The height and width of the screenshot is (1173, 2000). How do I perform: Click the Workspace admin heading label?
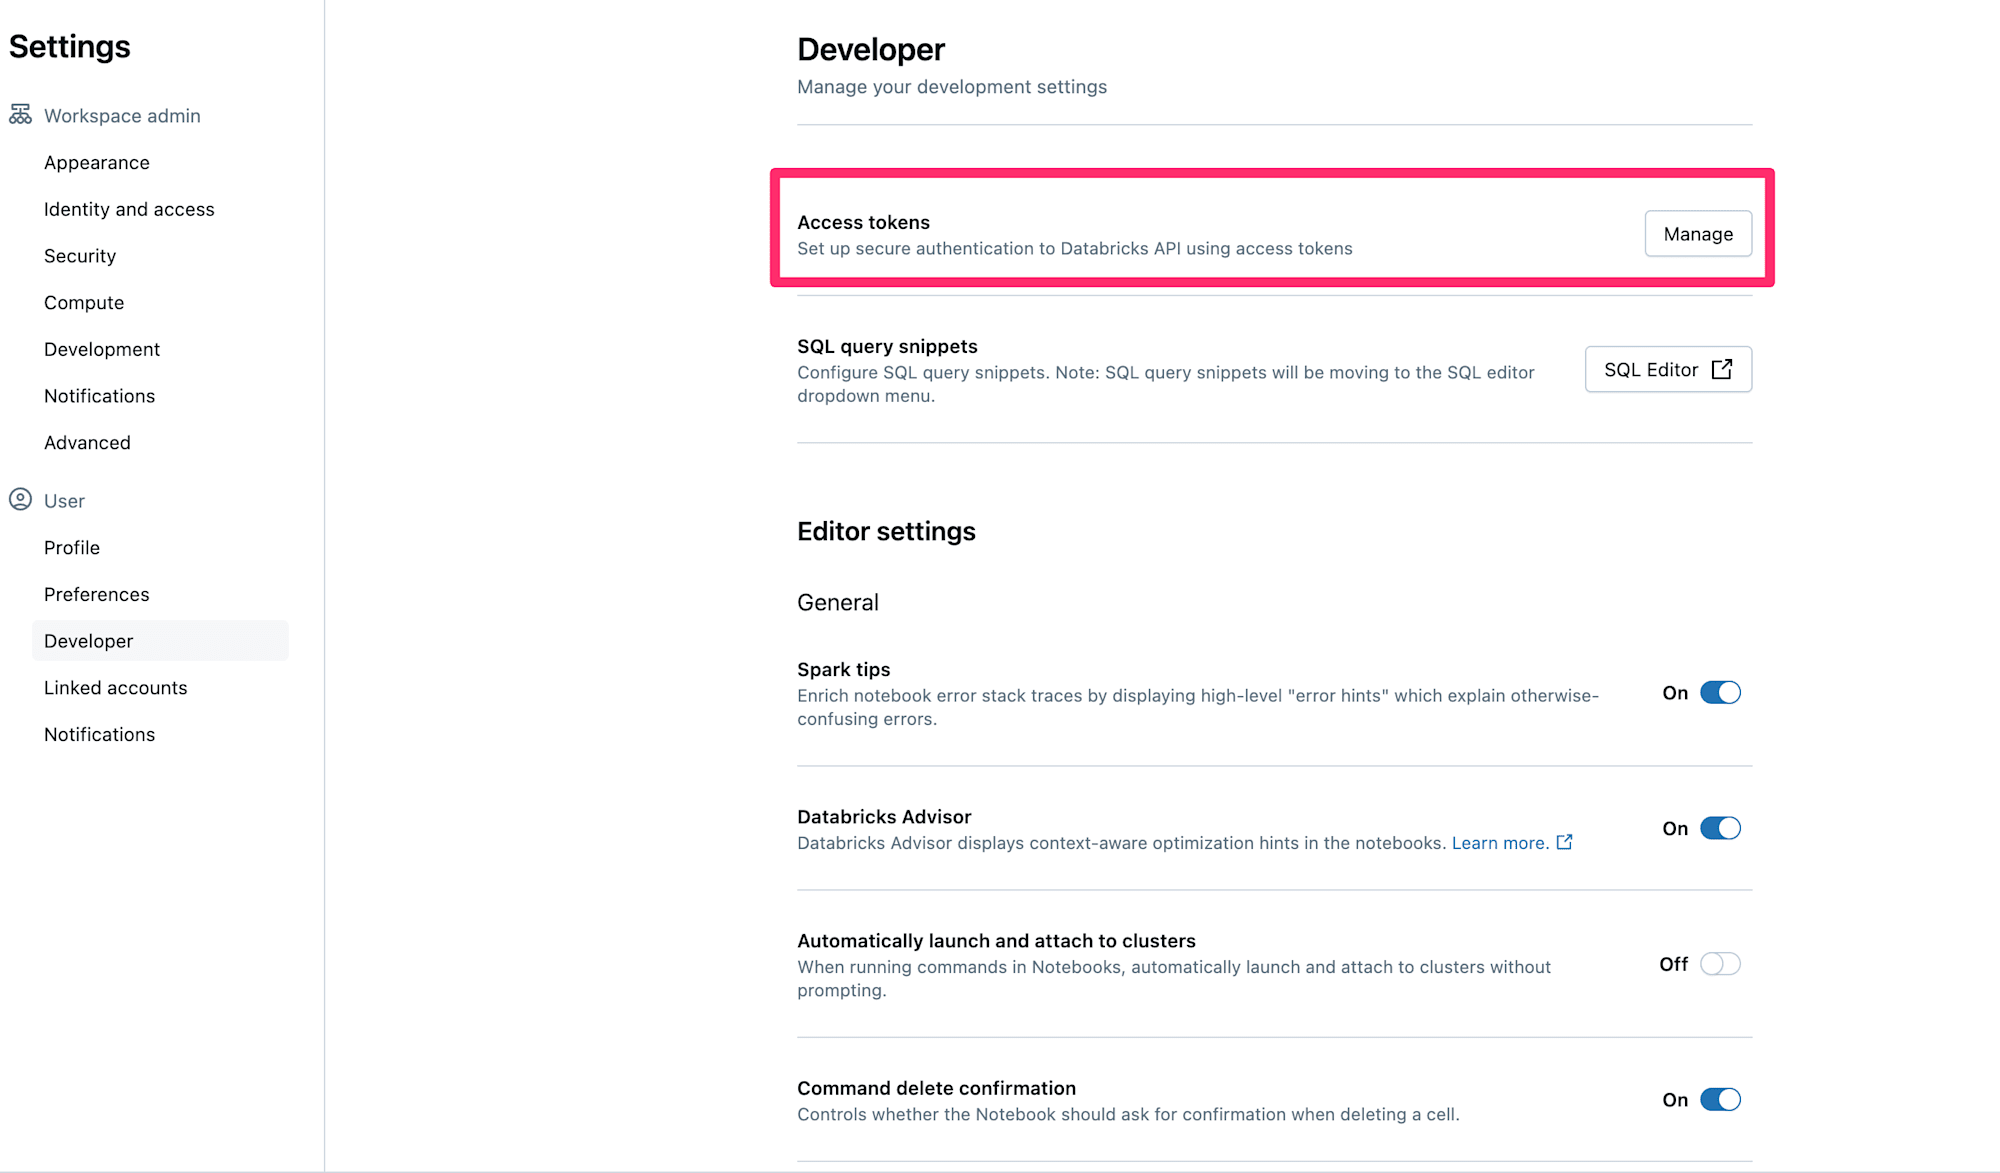click(x=122, y=116)
